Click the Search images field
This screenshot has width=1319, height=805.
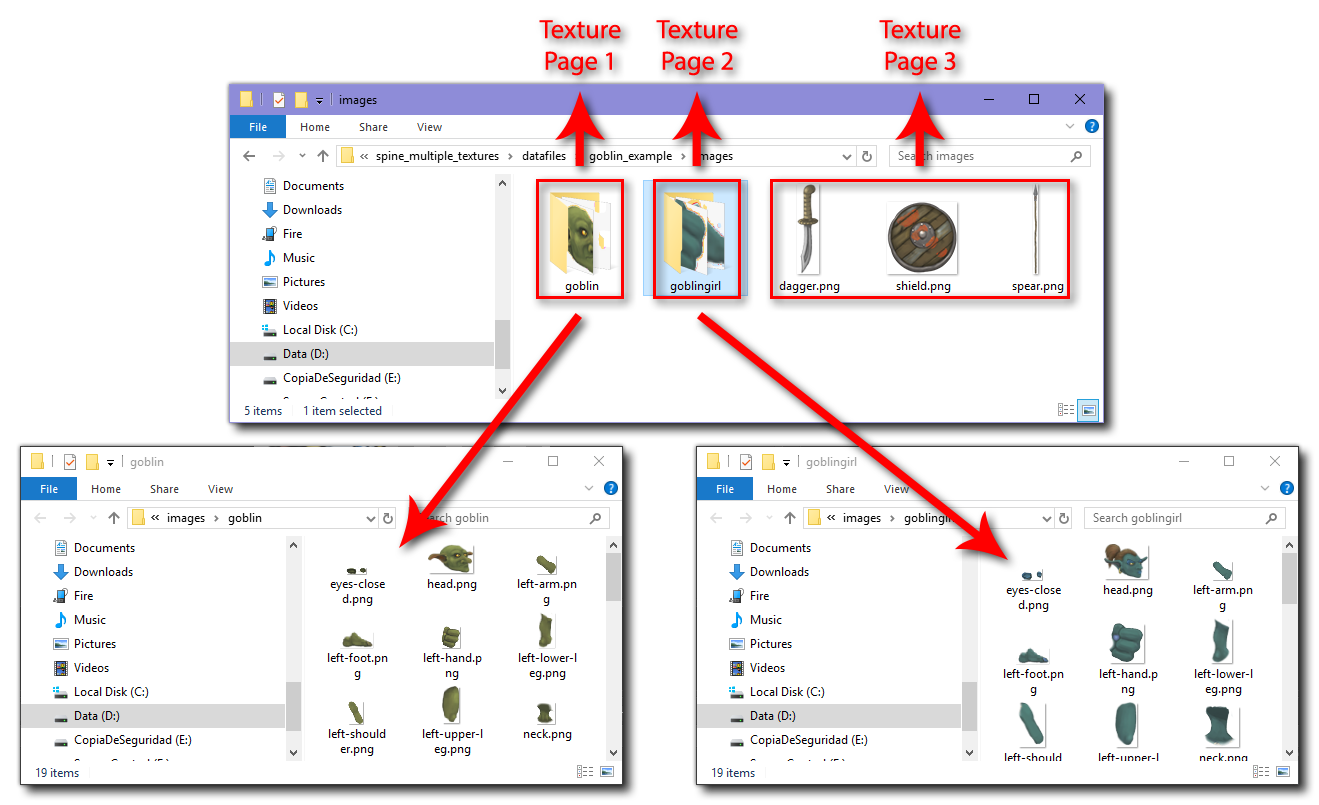pyautogui.click(x=990, y=156)
